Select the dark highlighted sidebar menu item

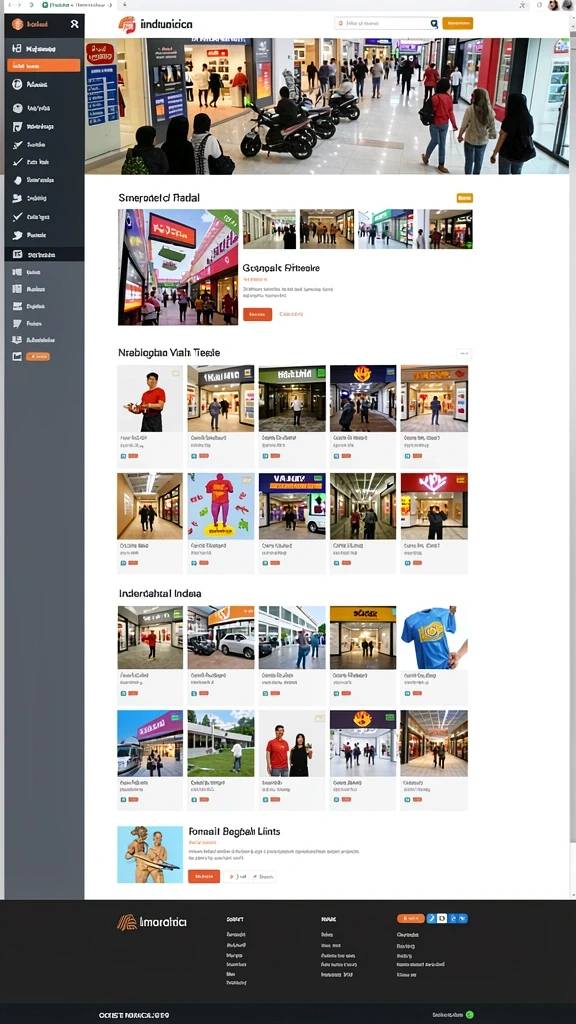point(44,255)
